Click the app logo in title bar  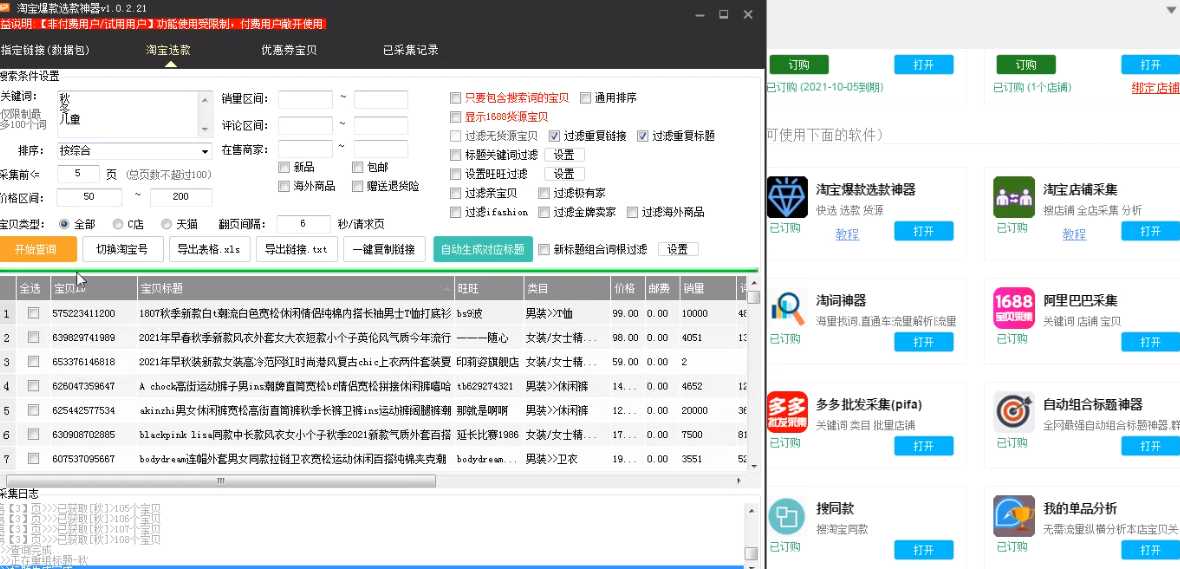[5, 8]
